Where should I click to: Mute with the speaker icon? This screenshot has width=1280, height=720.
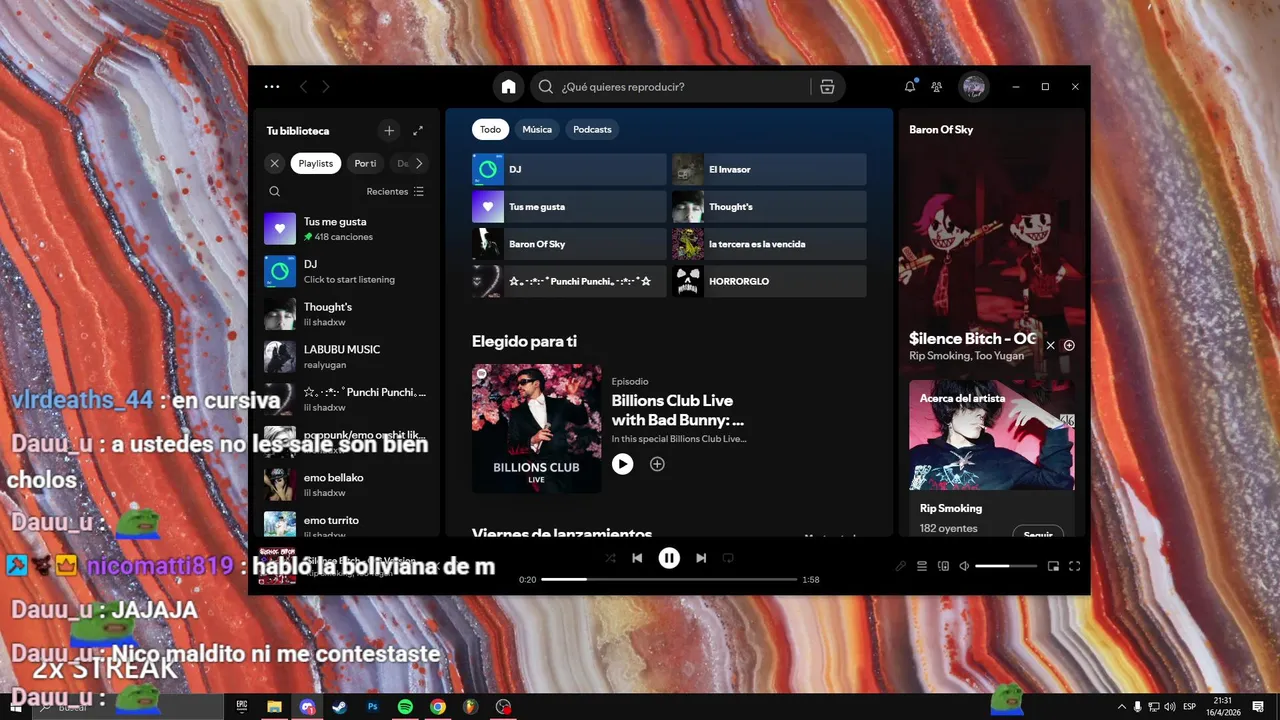[964, 566]
